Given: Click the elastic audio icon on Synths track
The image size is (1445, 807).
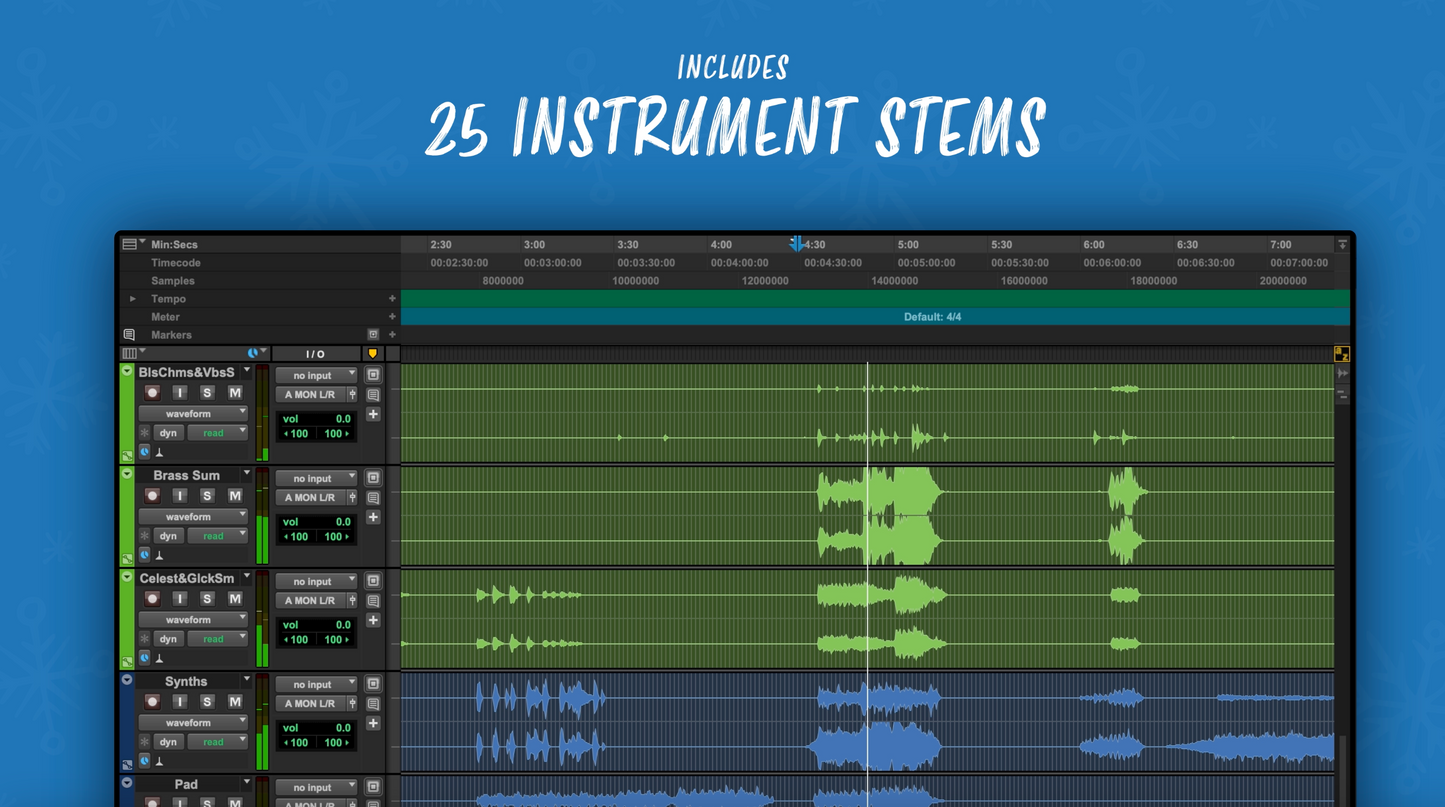Looking at the screenshot, I should point(144,742).
